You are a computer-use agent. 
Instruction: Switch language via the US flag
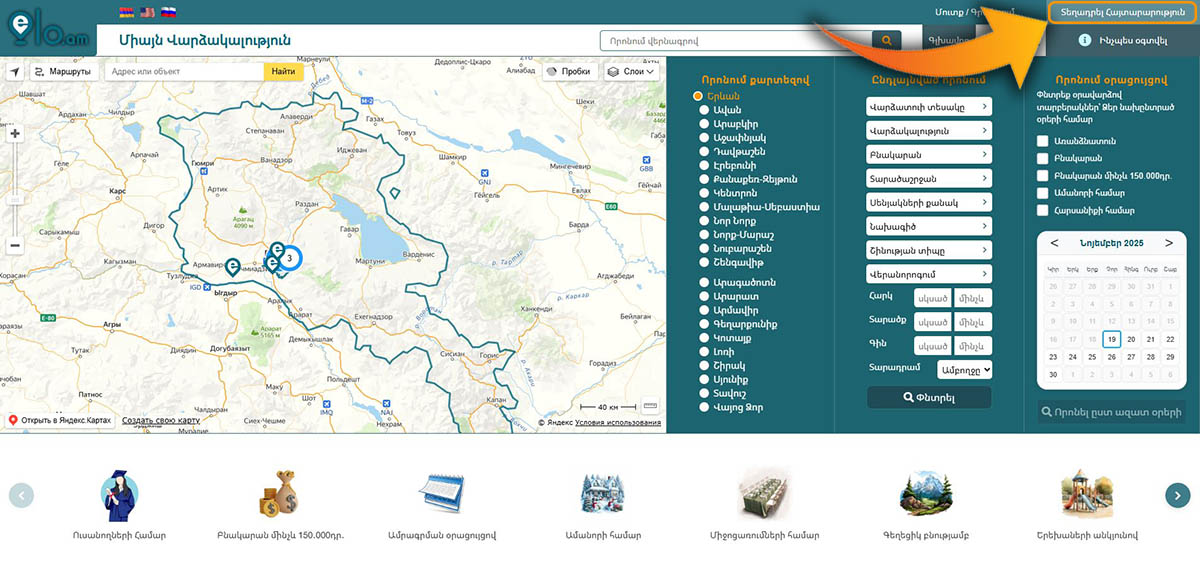[147, 12]
